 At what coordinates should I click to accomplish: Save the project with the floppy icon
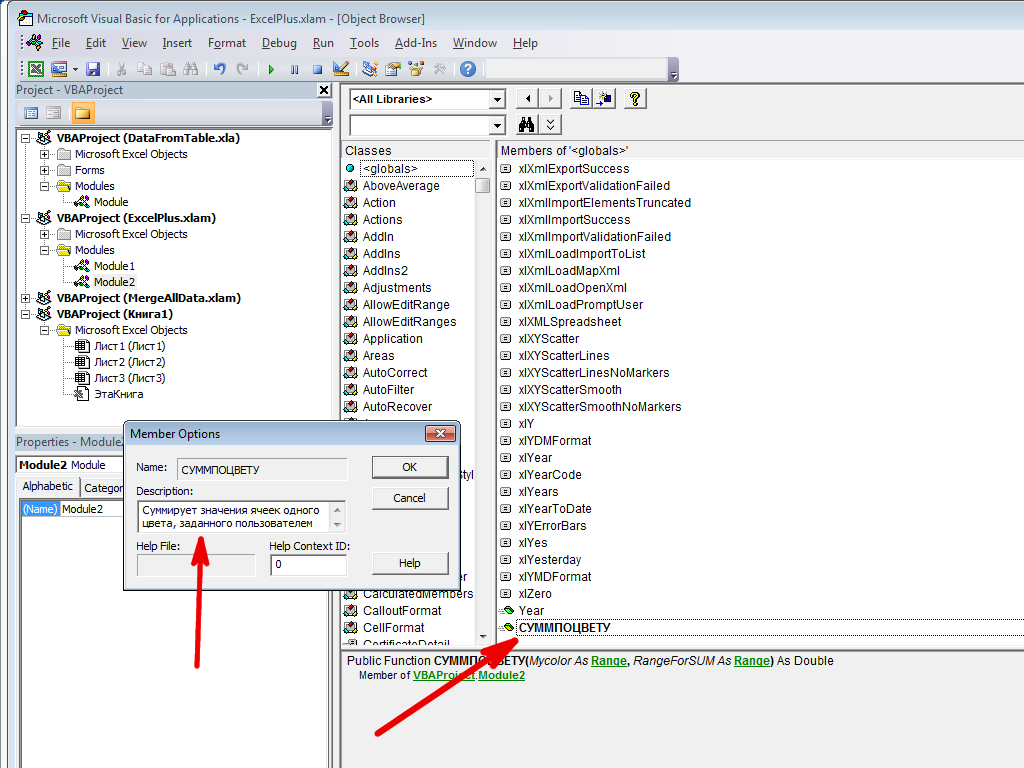tap(93, 69)
